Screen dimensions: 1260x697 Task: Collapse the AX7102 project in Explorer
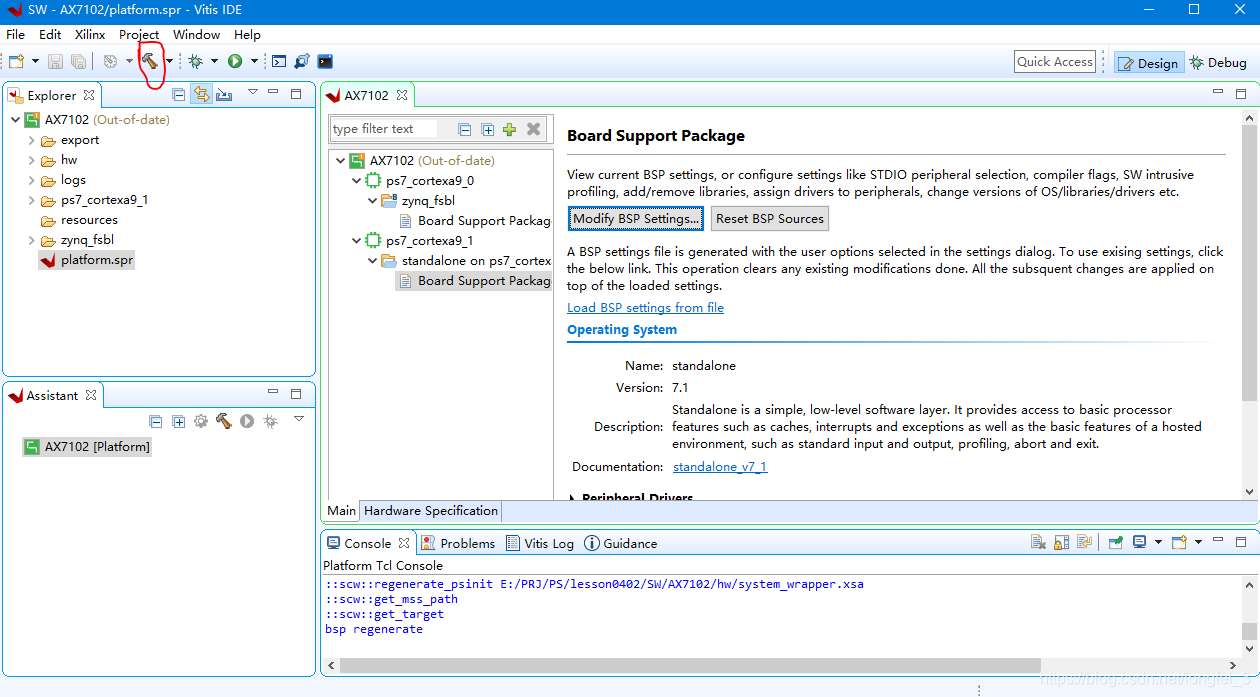tap(15, 120)
